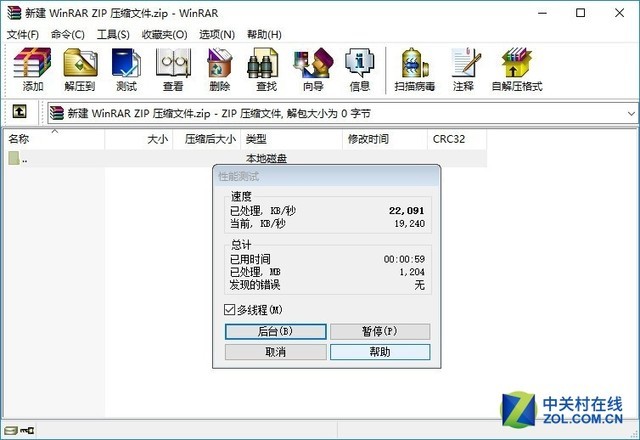Click the 后台(B) background button
Image resolution: width=640 pixels, height=440 pixels.
pos(276,331)
